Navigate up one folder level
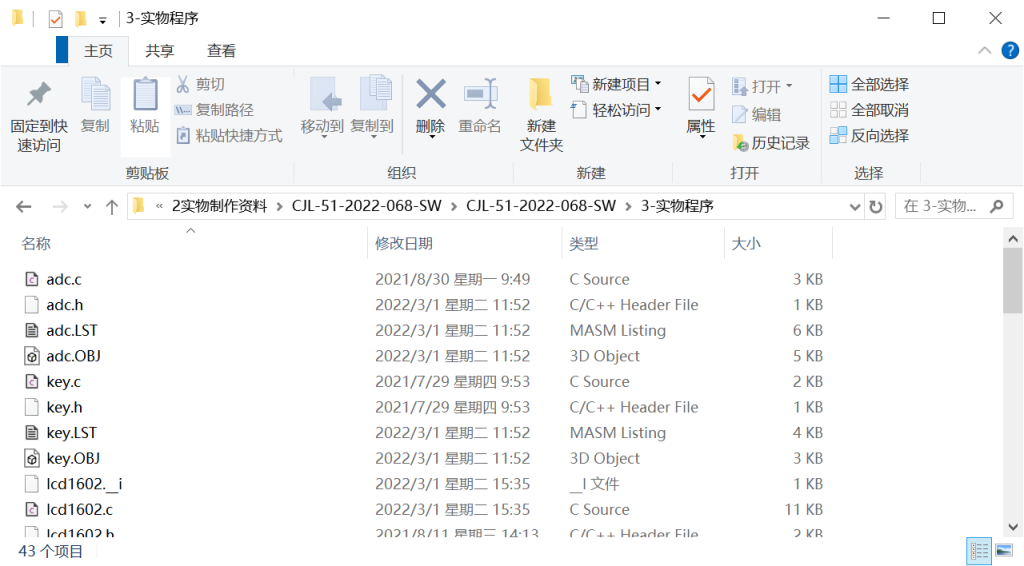This screenshot has width=1024, height=566. pos(112,207)
